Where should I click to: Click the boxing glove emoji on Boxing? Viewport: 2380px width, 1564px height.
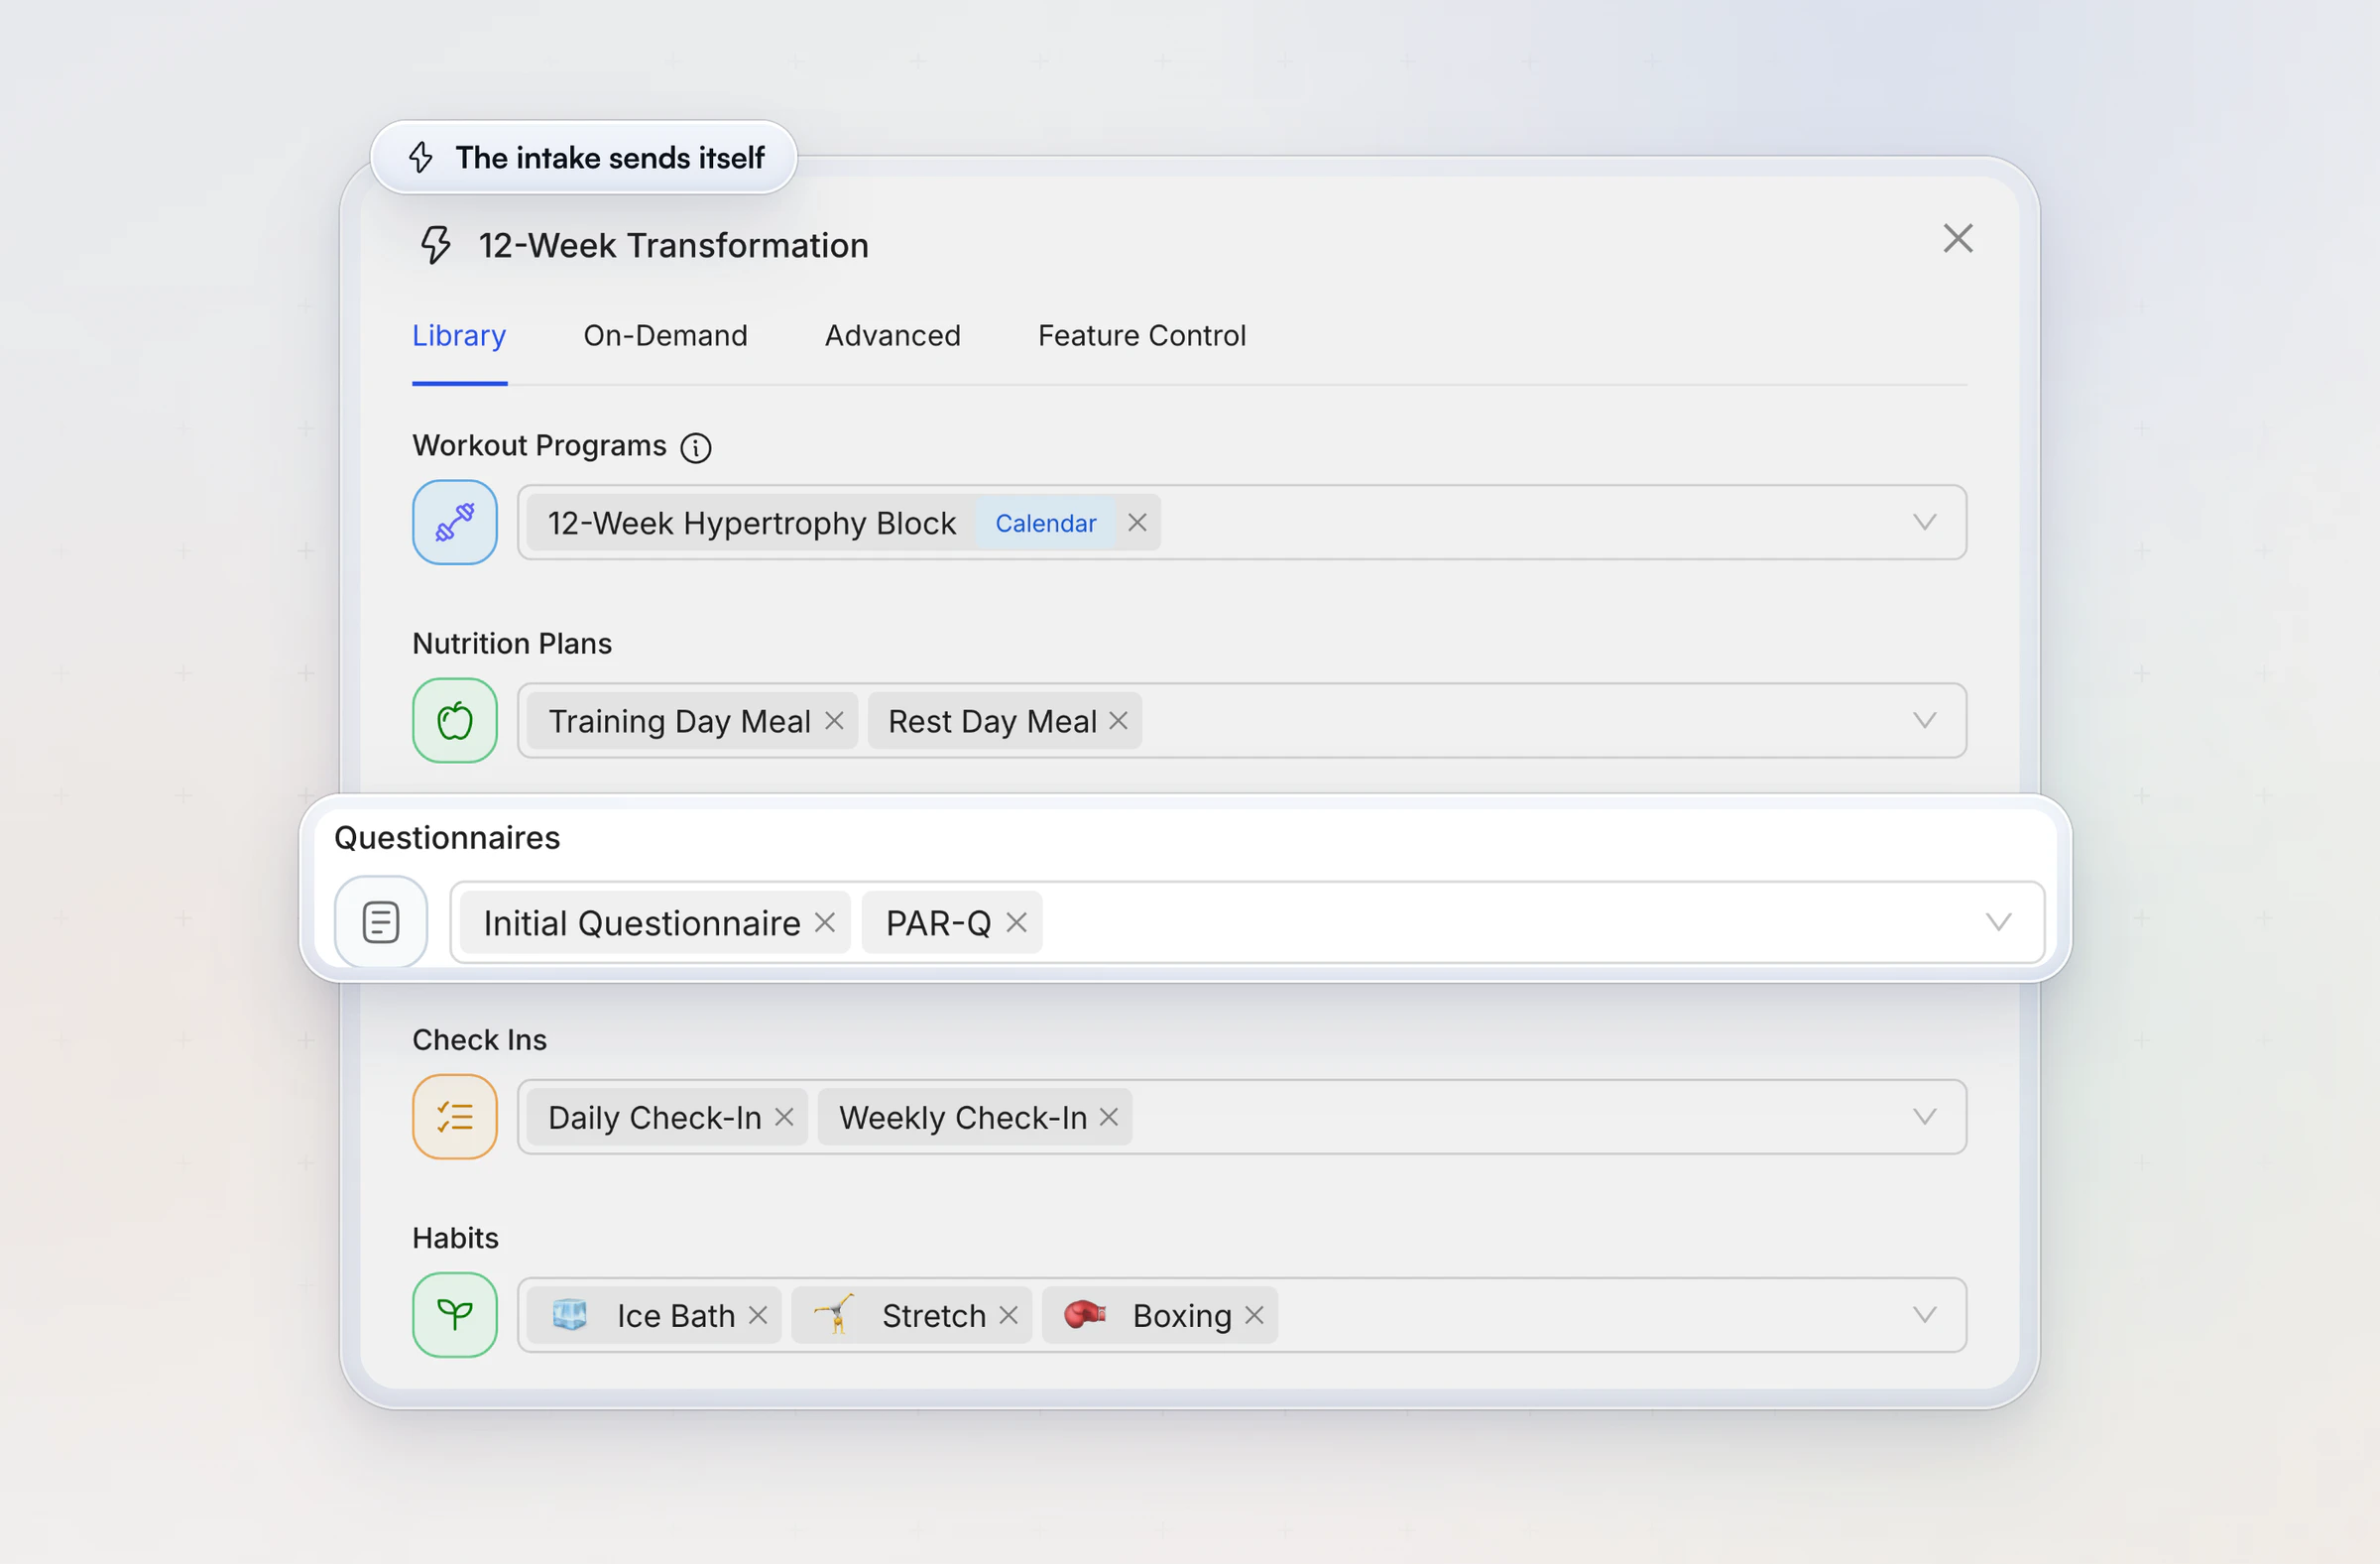coord(1085,1314)
